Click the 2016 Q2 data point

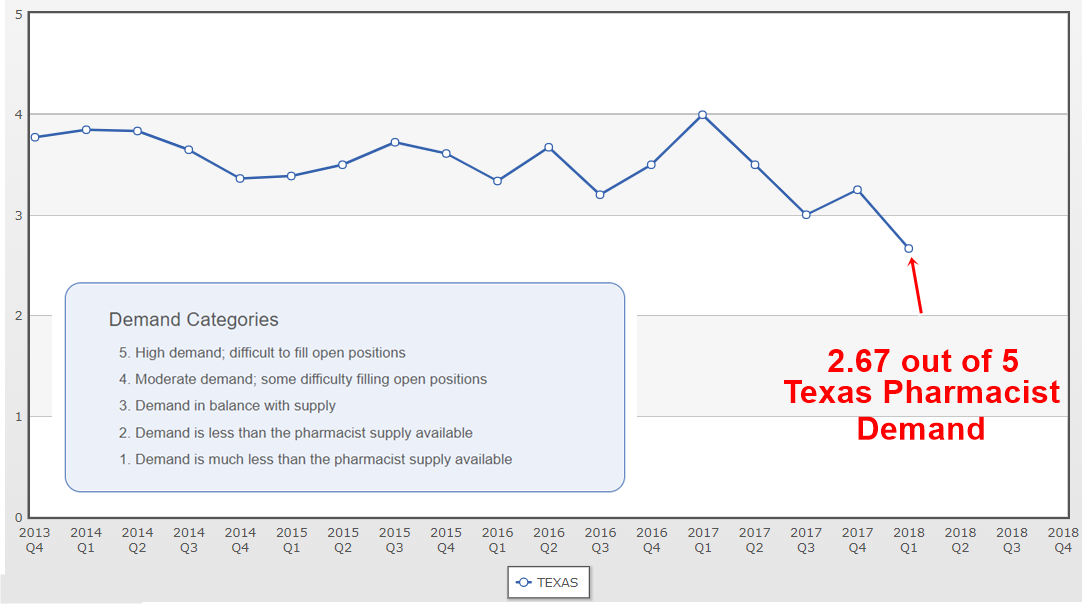(548, 147)
